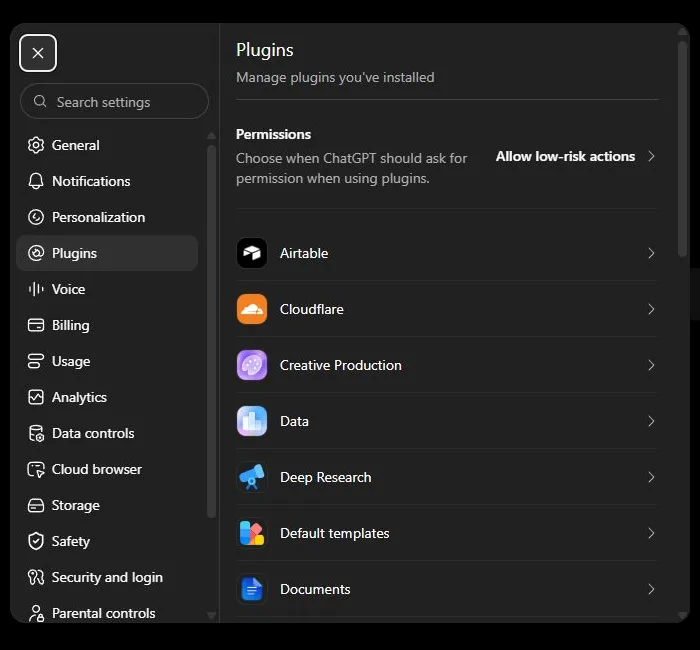Click the Airtable plugin logo
The image size is (700, 650).
click(x=252, y=253)
